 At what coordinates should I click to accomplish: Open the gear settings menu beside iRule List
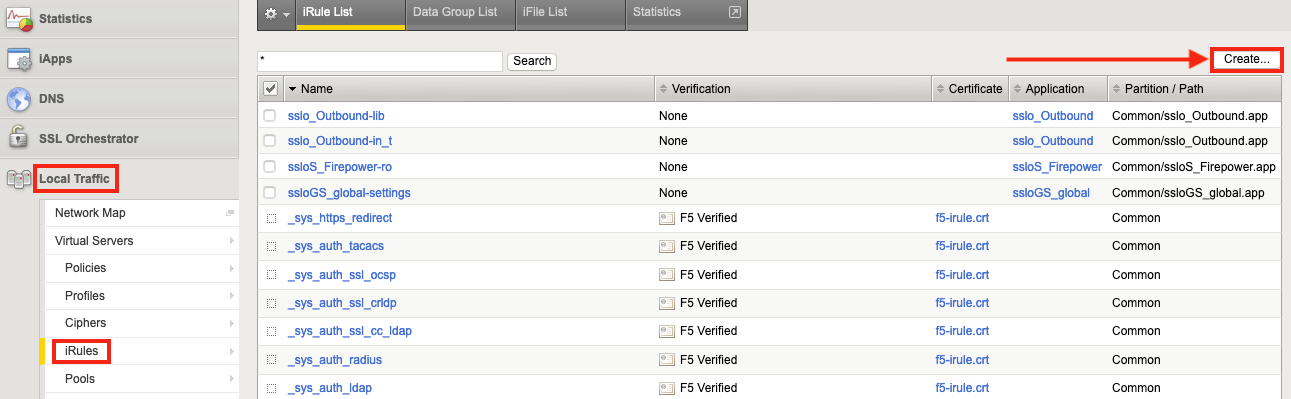(276, 14)
